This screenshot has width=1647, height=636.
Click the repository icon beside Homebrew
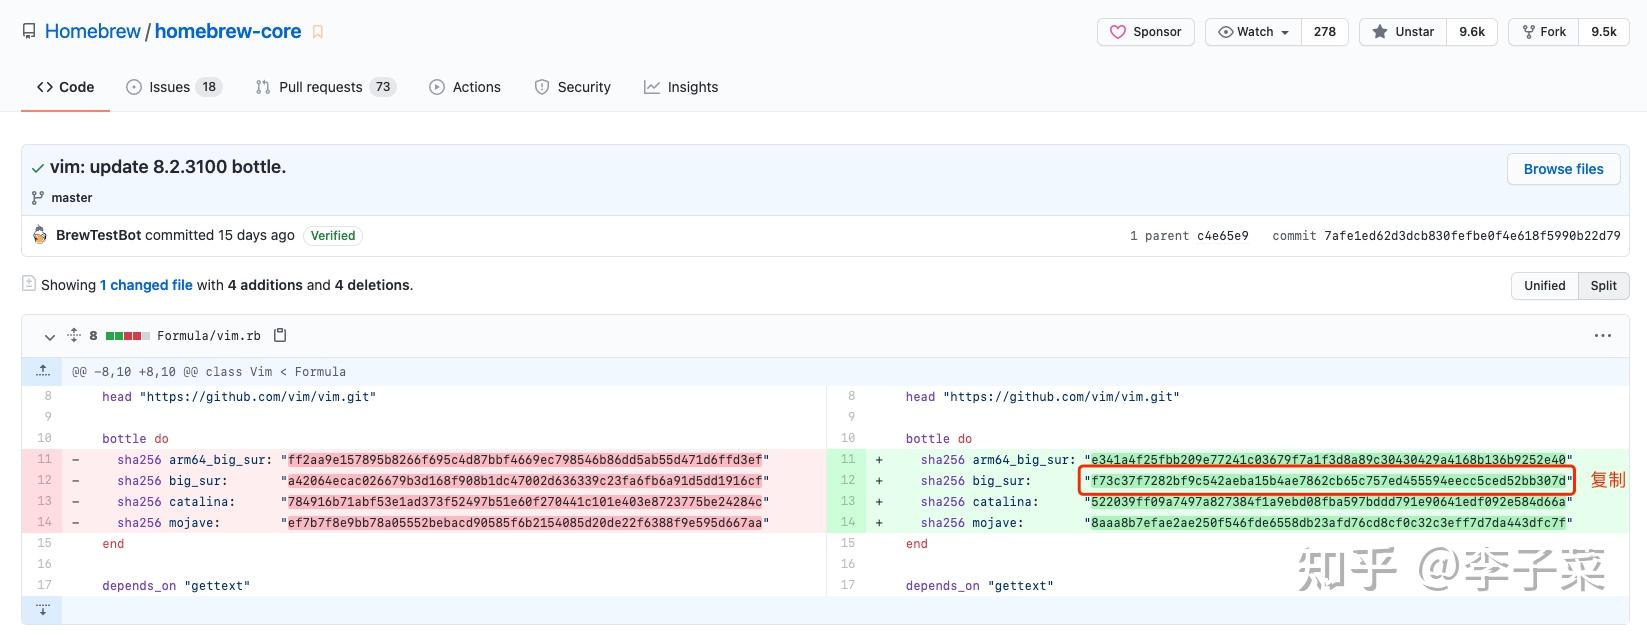coord(29,32)
